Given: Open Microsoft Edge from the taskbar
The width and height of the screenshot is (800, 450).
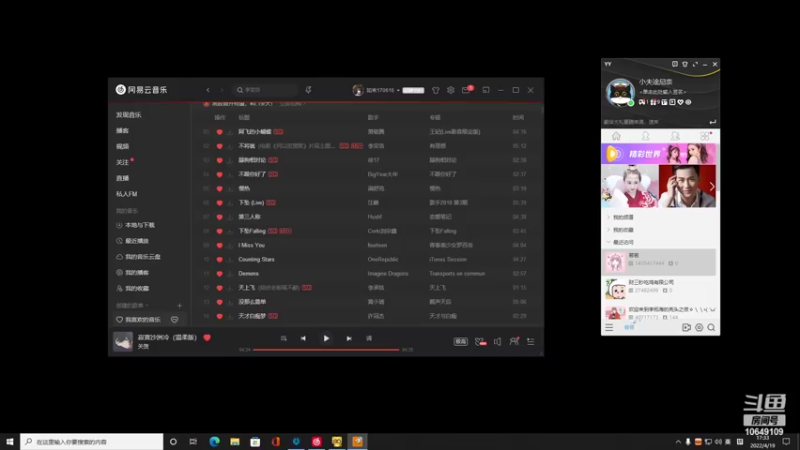Looking at the screenshot, I should pos(214,441).
